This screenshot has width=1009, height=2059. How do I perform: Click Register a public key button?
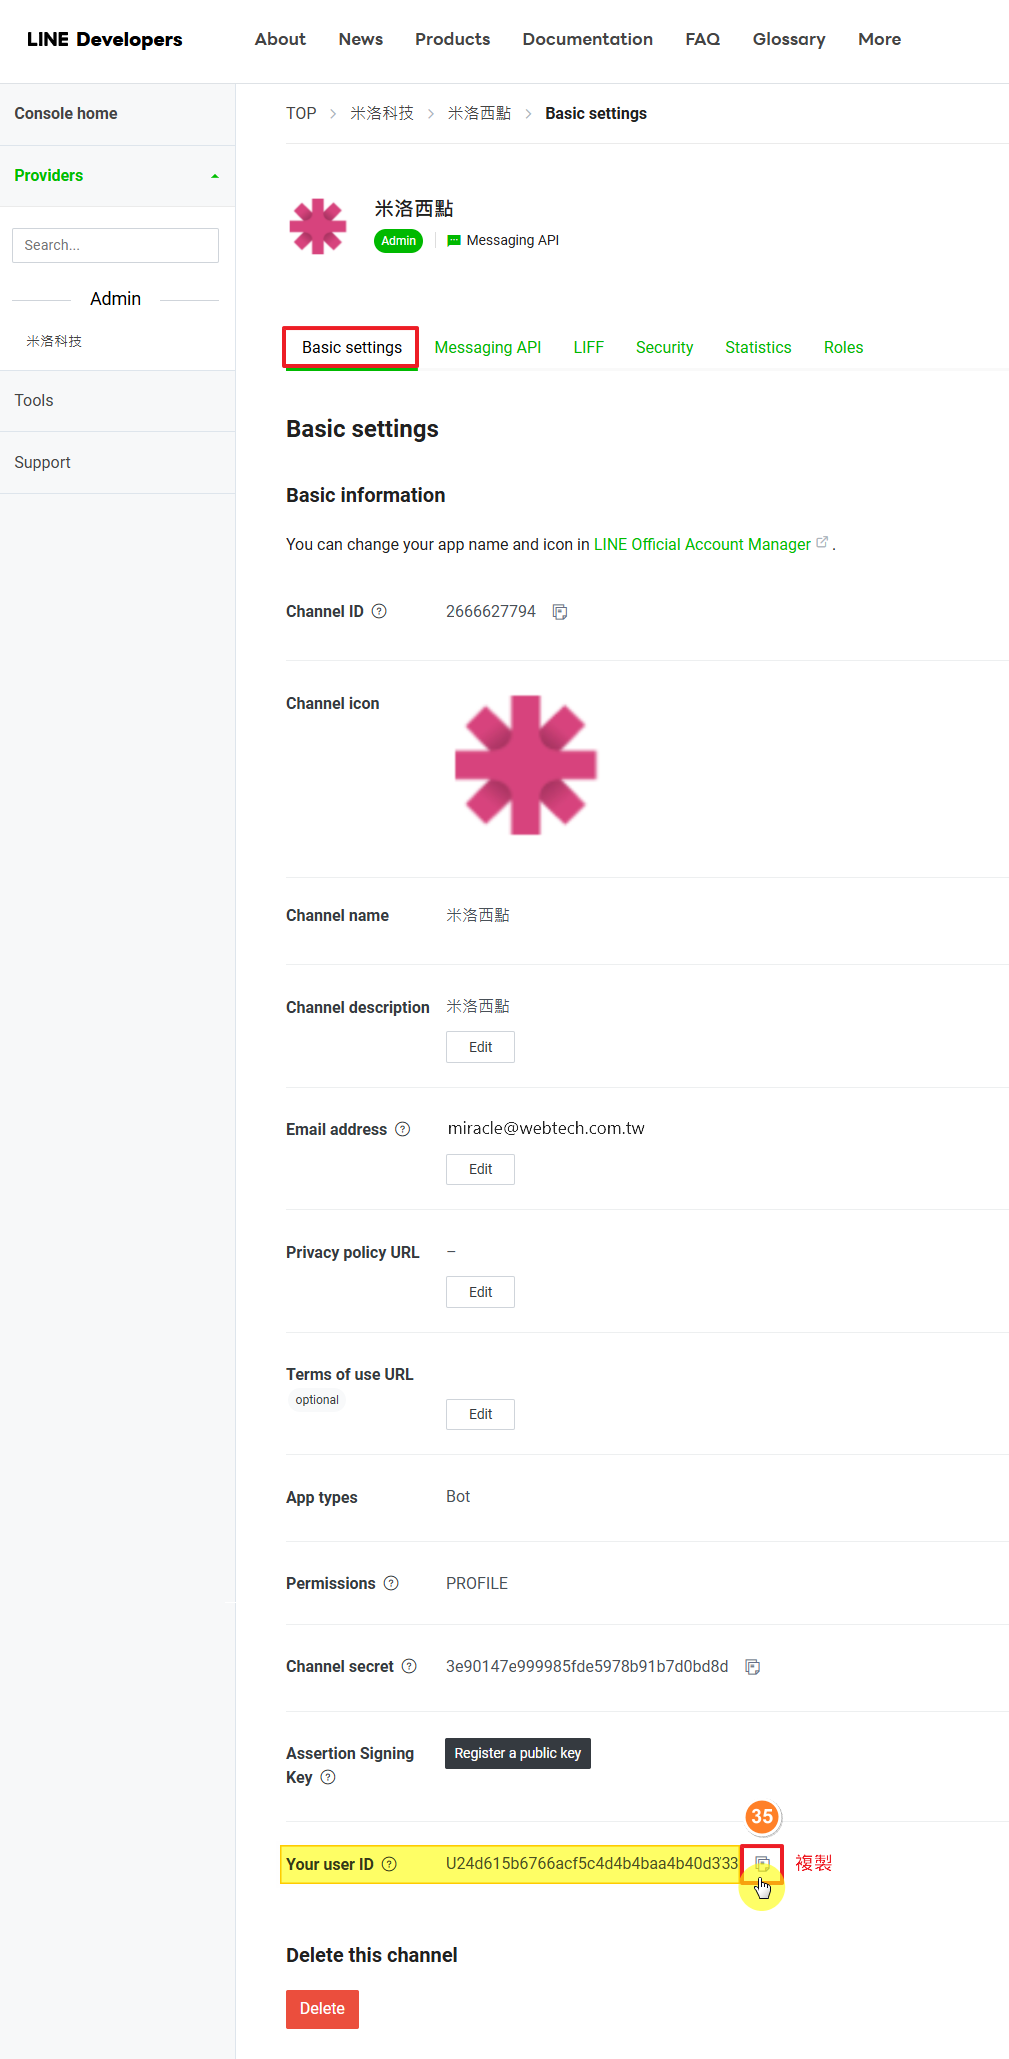click(x=517, y=1754)
